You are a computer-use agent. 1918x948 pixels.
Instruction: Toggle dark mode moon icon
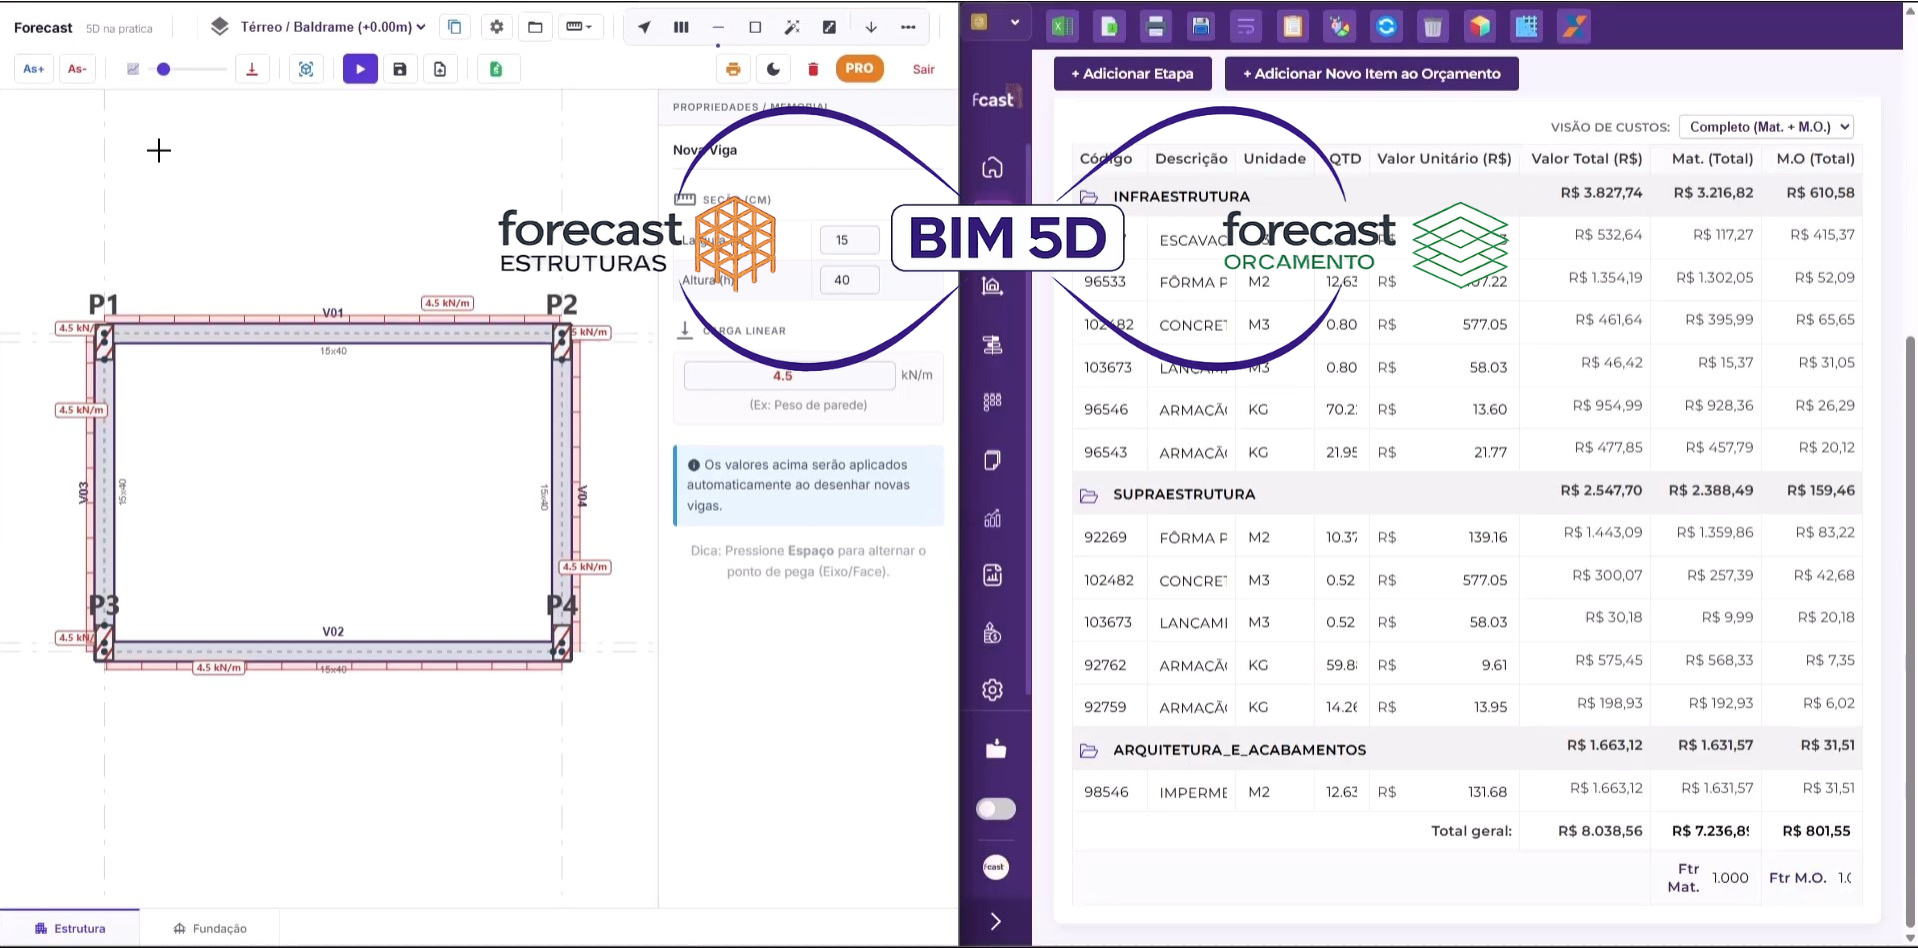[x=773, y=69]
